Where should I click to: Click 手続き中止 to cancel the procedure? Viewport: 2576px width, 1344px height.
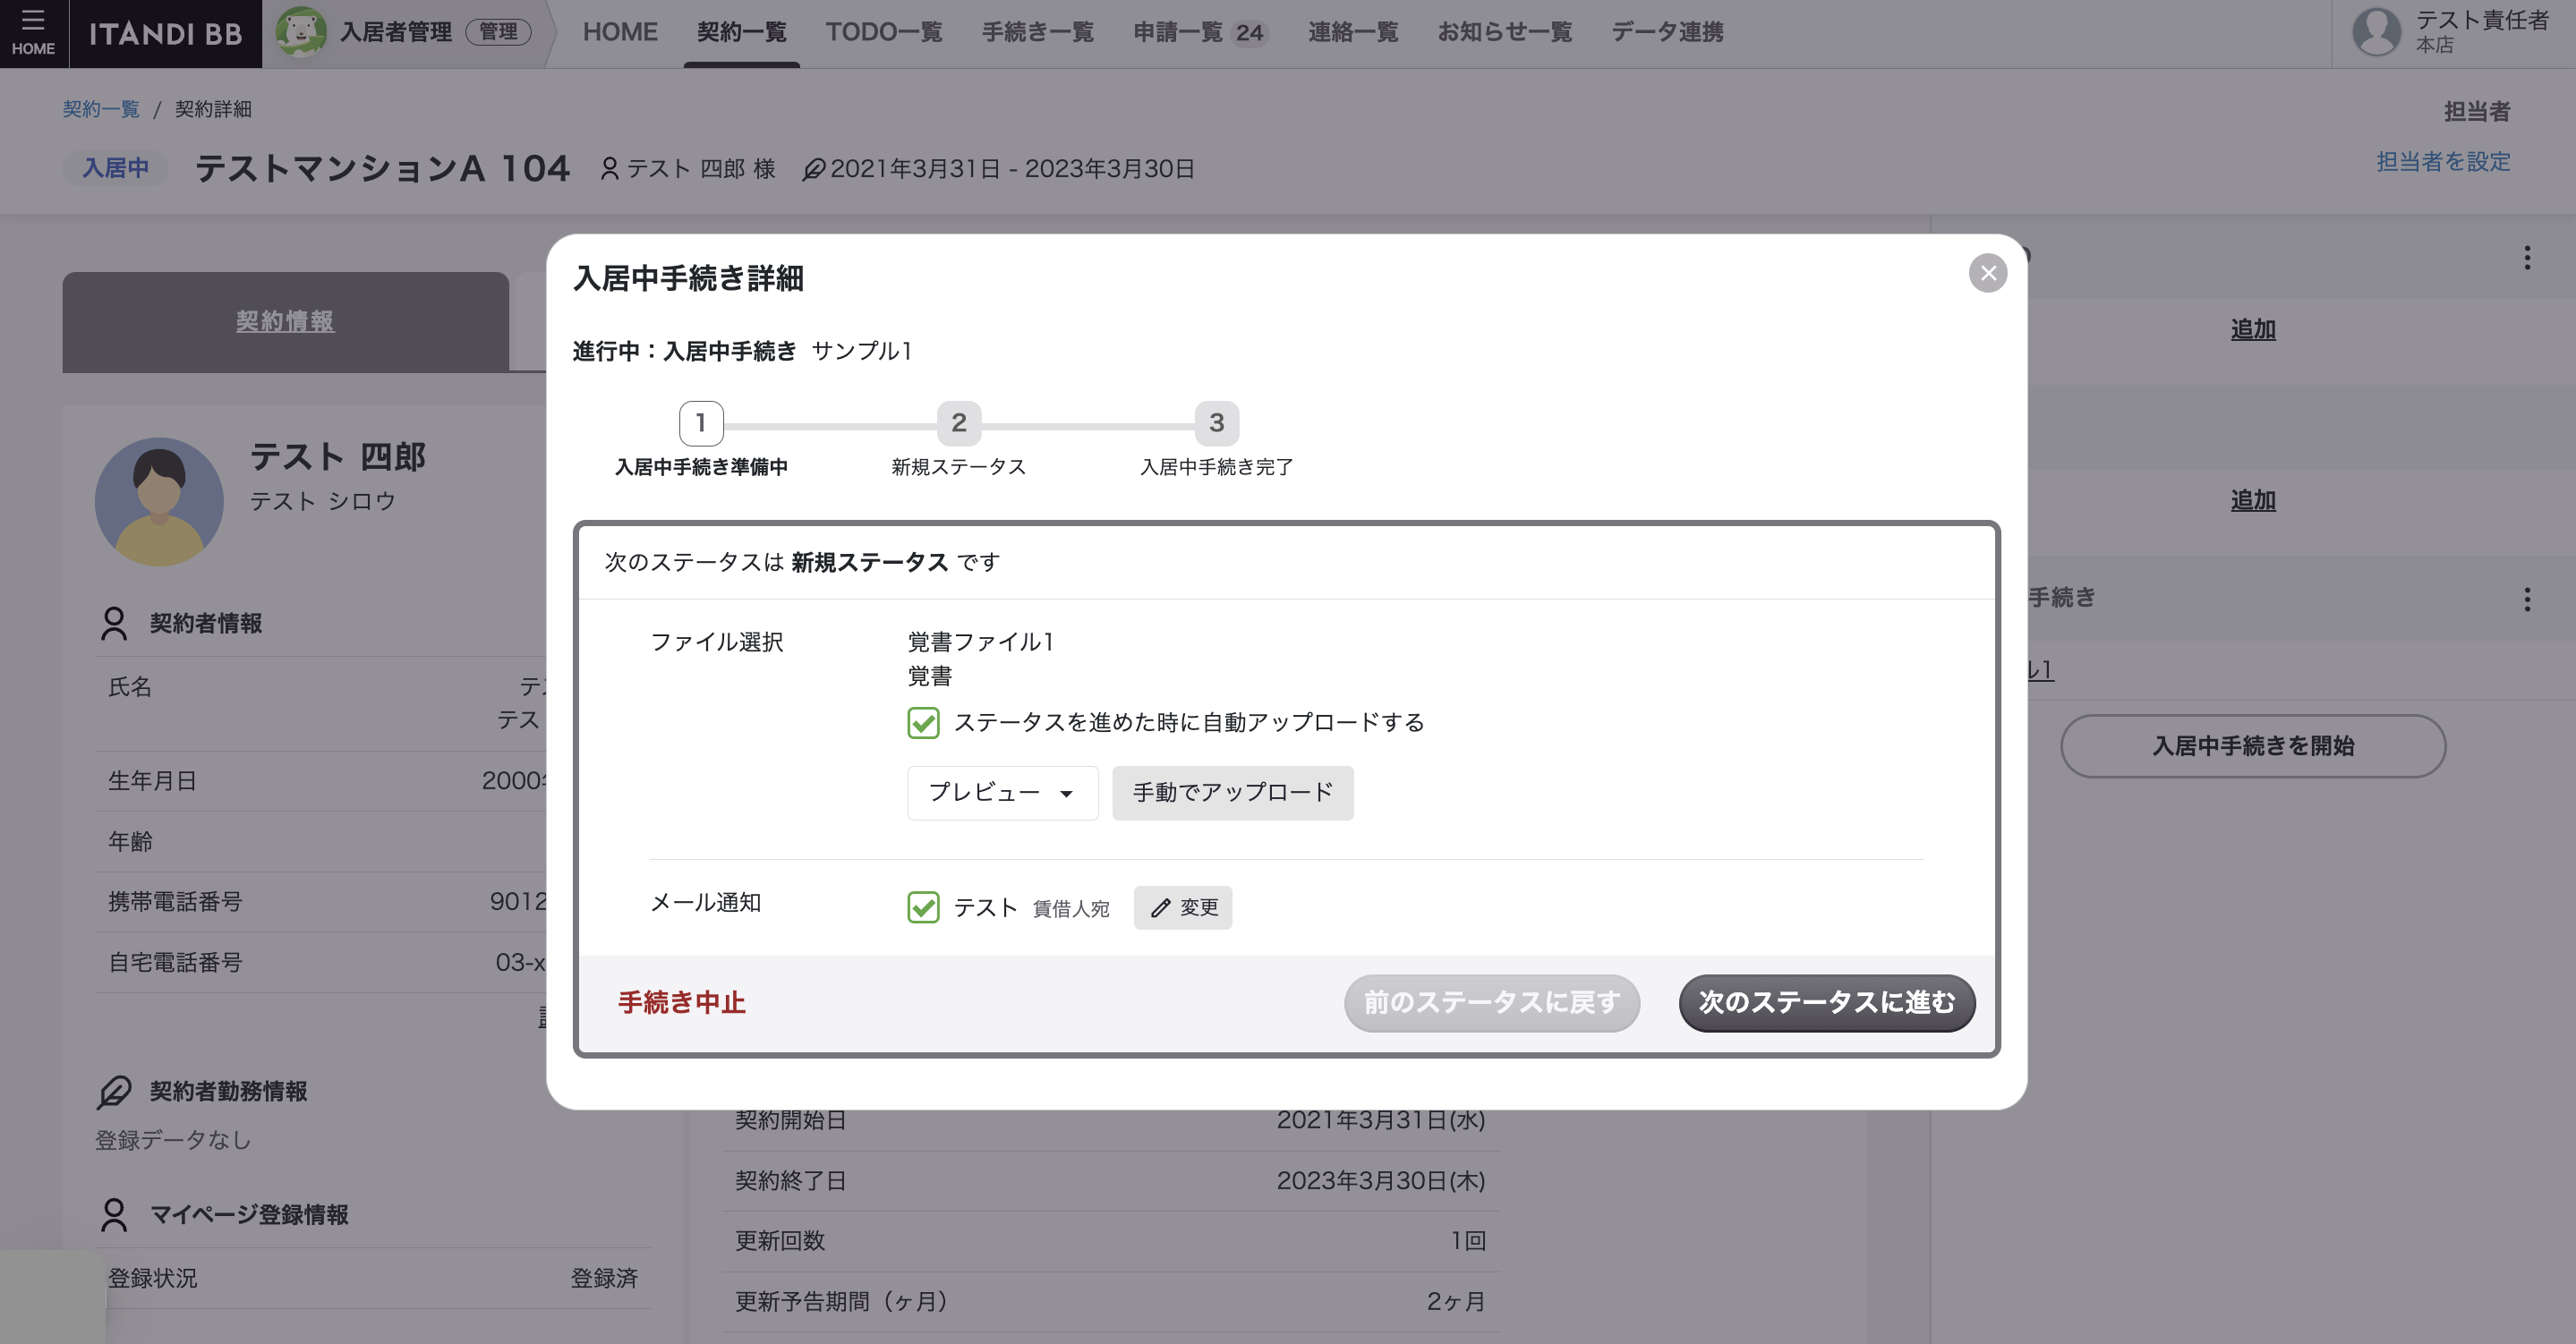(x=681, y=1003)
